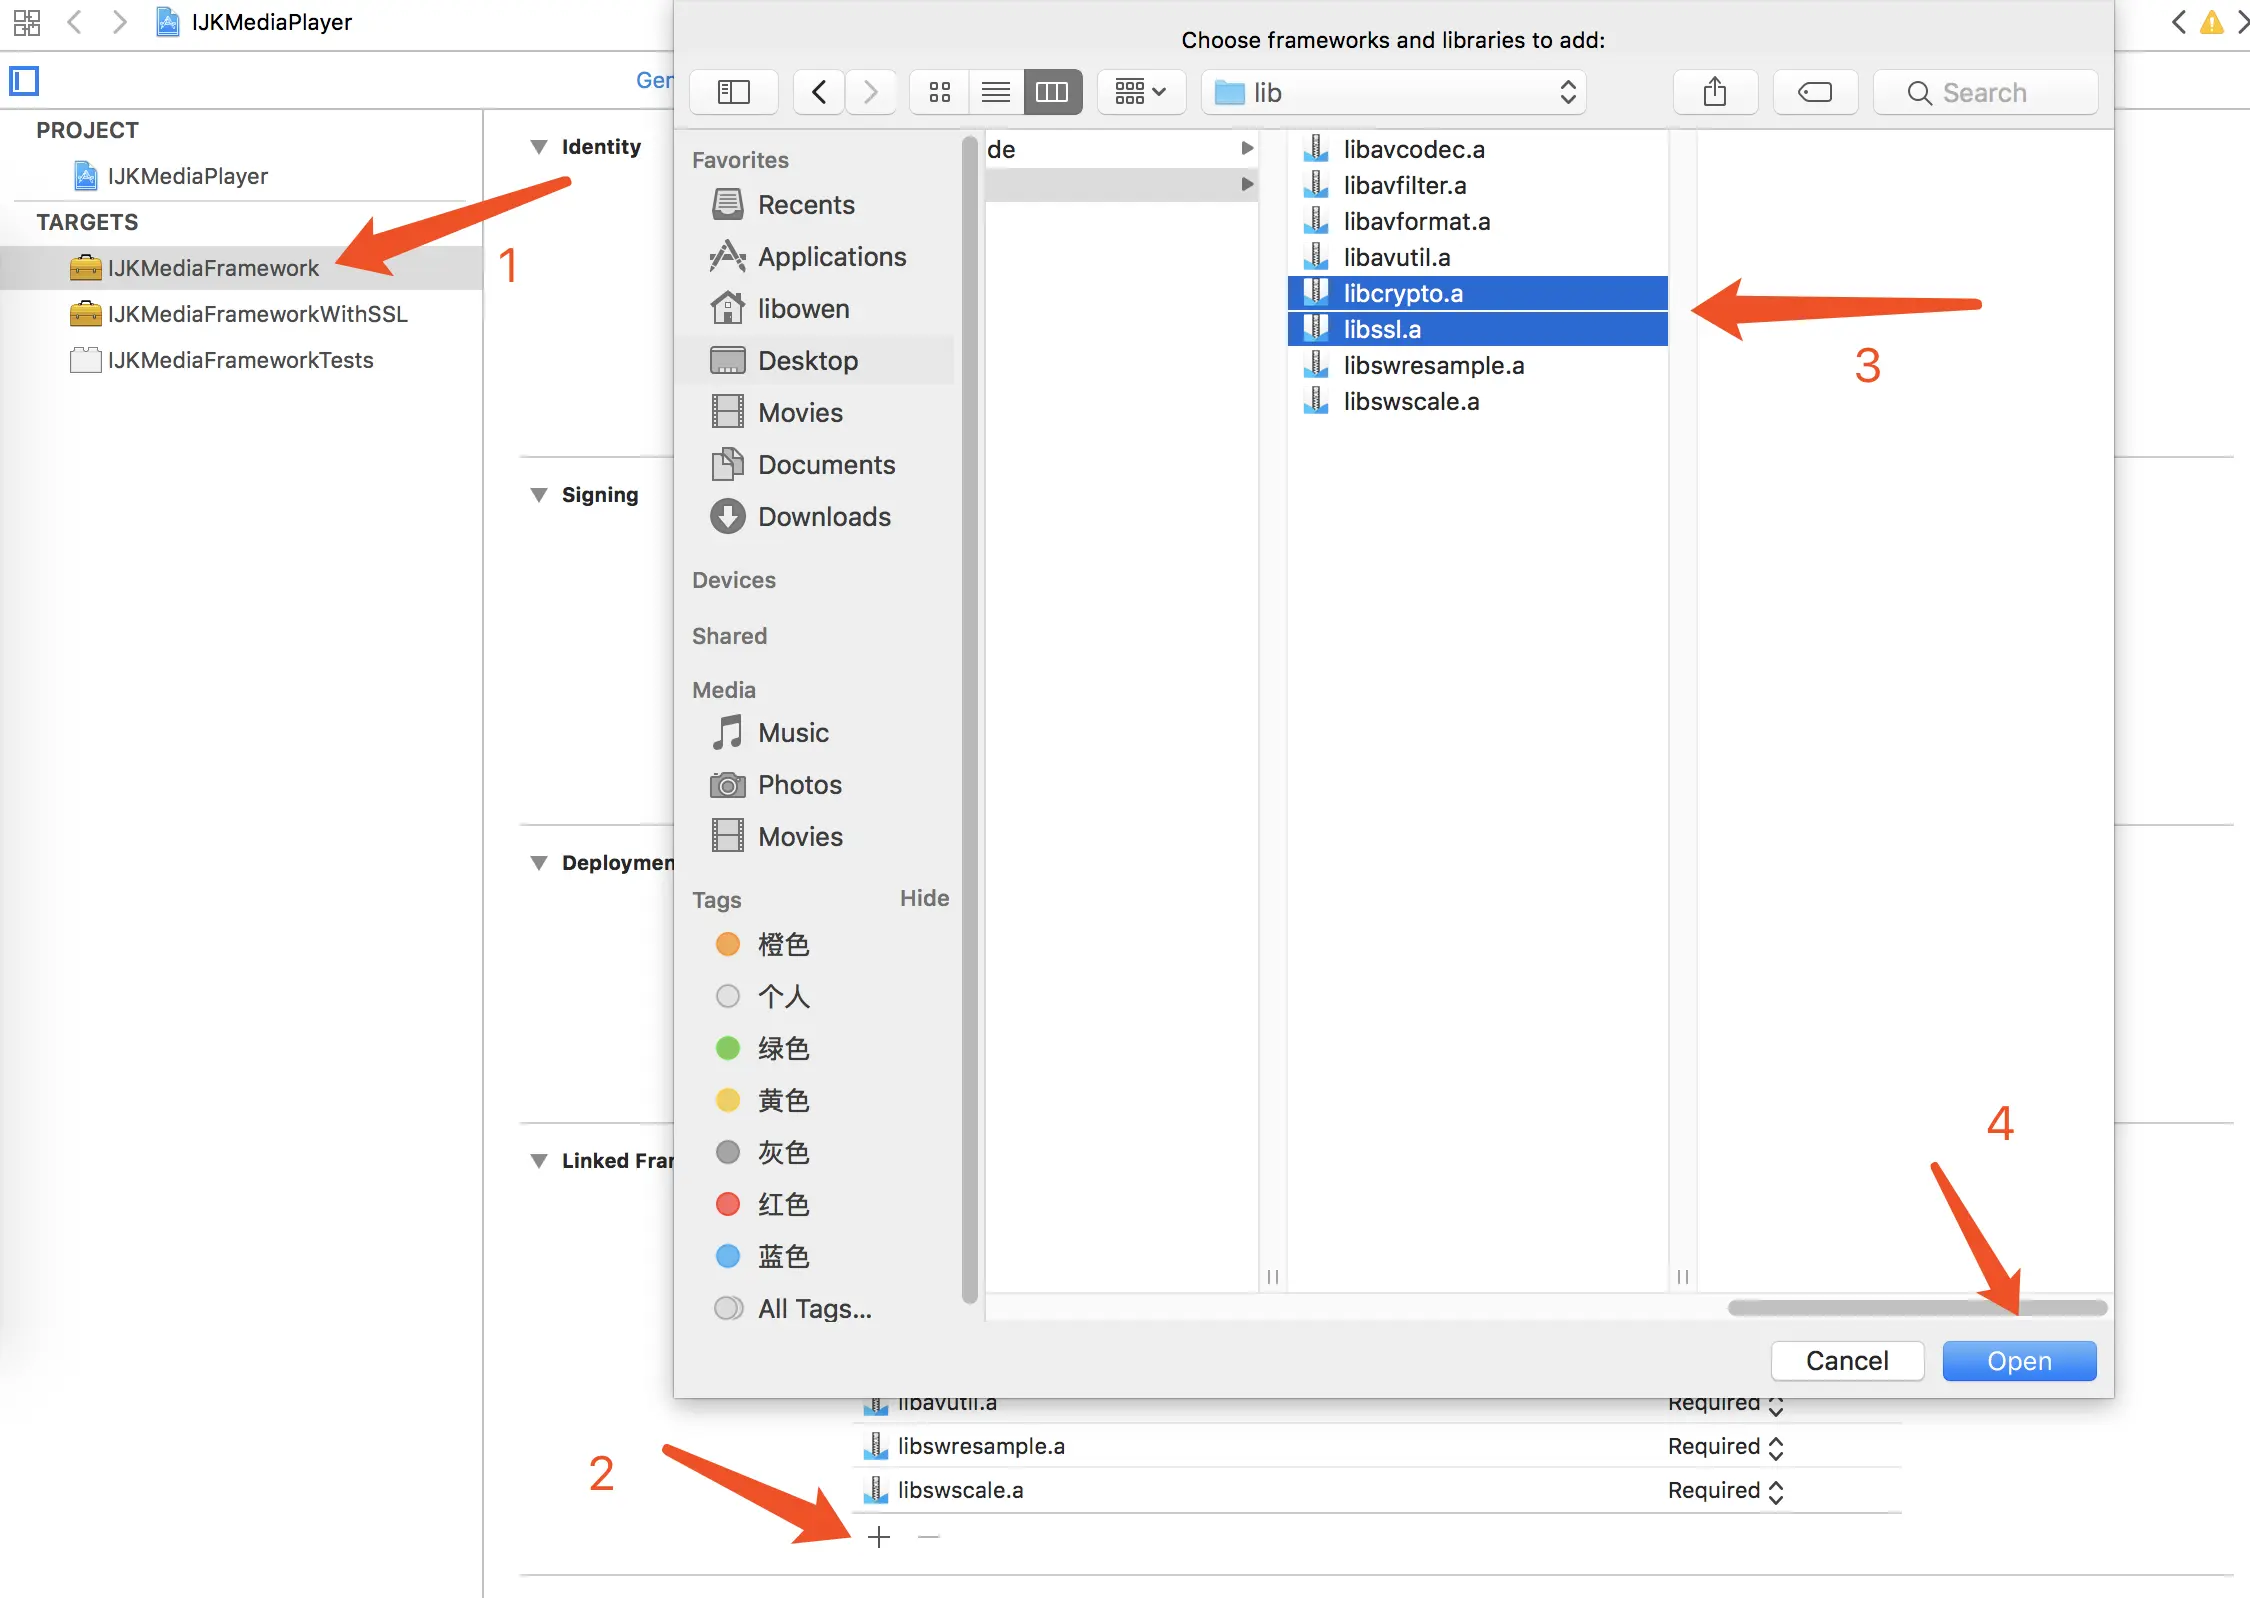Select IJKMediaFrameworkWithSSL target
2250x1598 pixels.
click(257, 314)
